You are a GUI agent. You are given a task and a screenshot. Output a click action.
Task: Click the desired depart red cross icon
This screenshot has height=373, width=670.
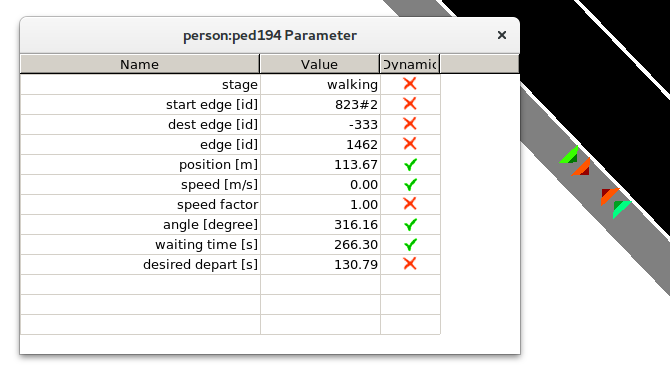[x=410, y=264]
